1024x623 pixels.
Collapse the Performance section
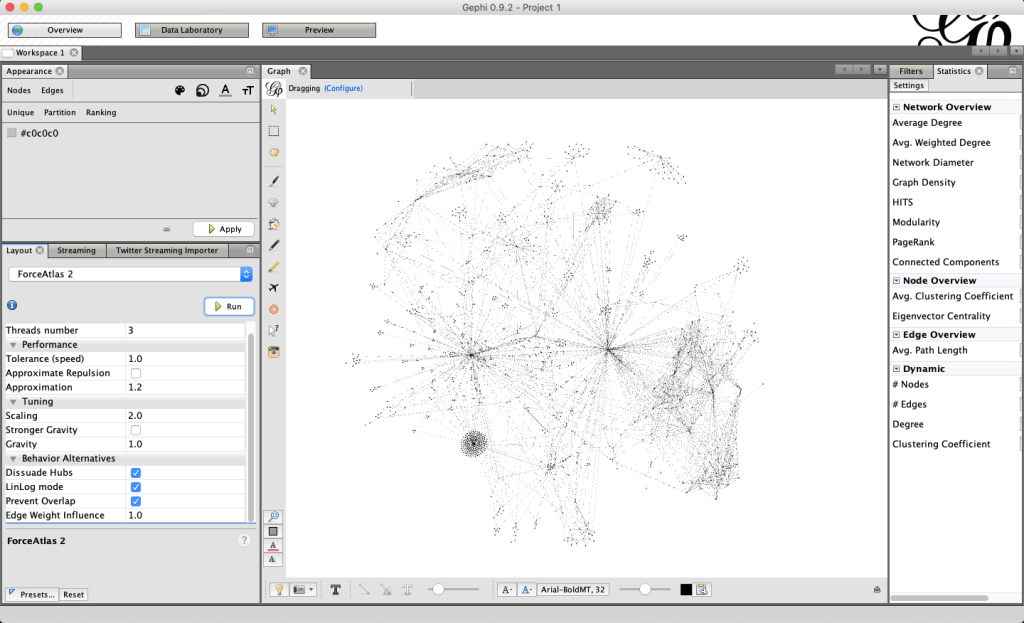(x=13, y=345)
